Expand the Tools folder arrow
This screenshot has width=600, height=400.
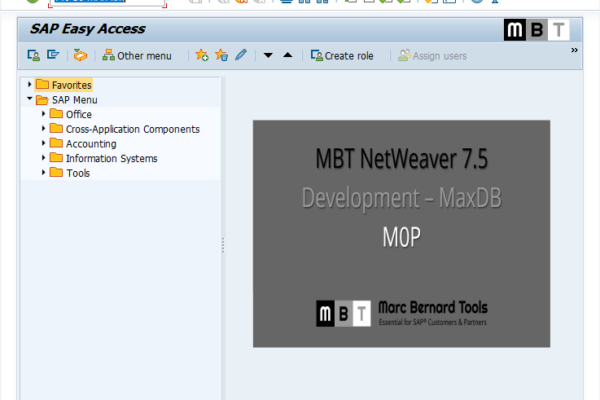pyautogui.click(x=44, y=172)
